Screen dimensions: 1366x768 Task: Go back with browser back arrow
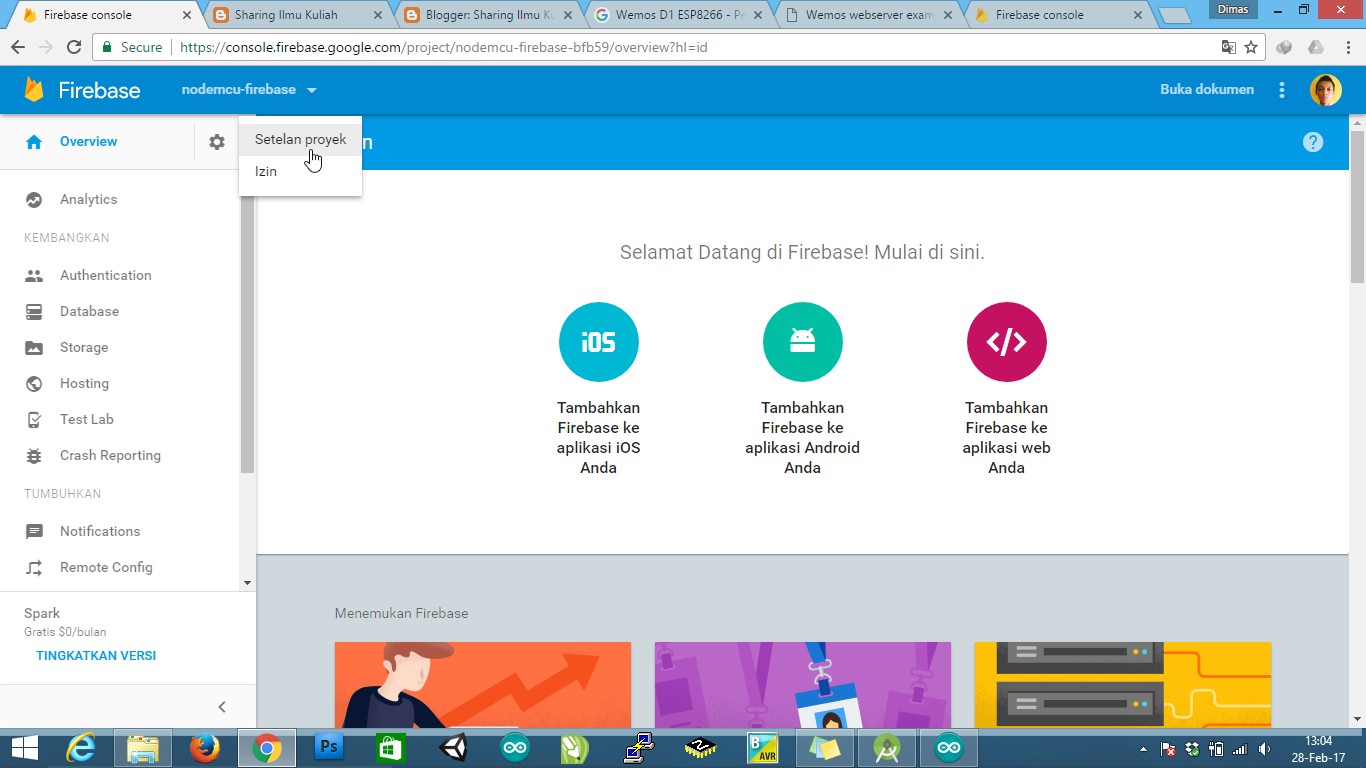click(18, 47)
